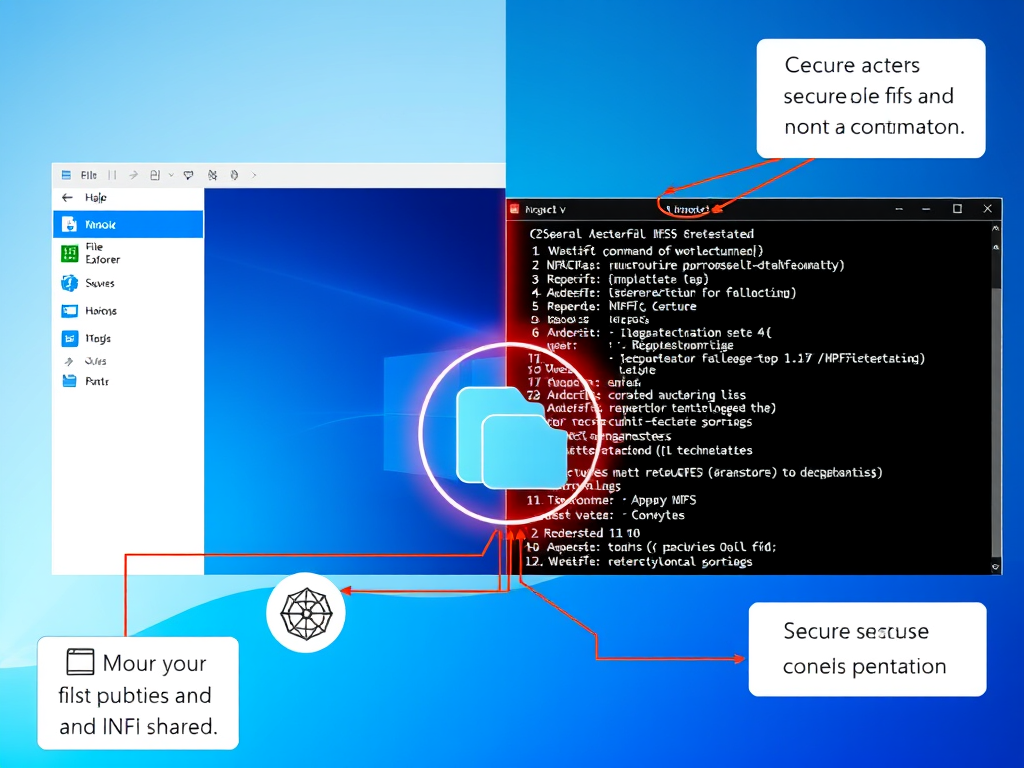Expand the small dropdown chevron beside the save icon
This screenshot has height=768, width=1024.
coord(171,175)
